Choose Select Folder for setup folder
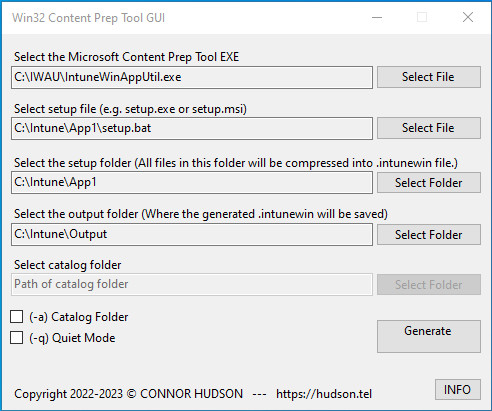Image resolution: width=492 pixels, height=411 pixels. (x=429, y=183)
